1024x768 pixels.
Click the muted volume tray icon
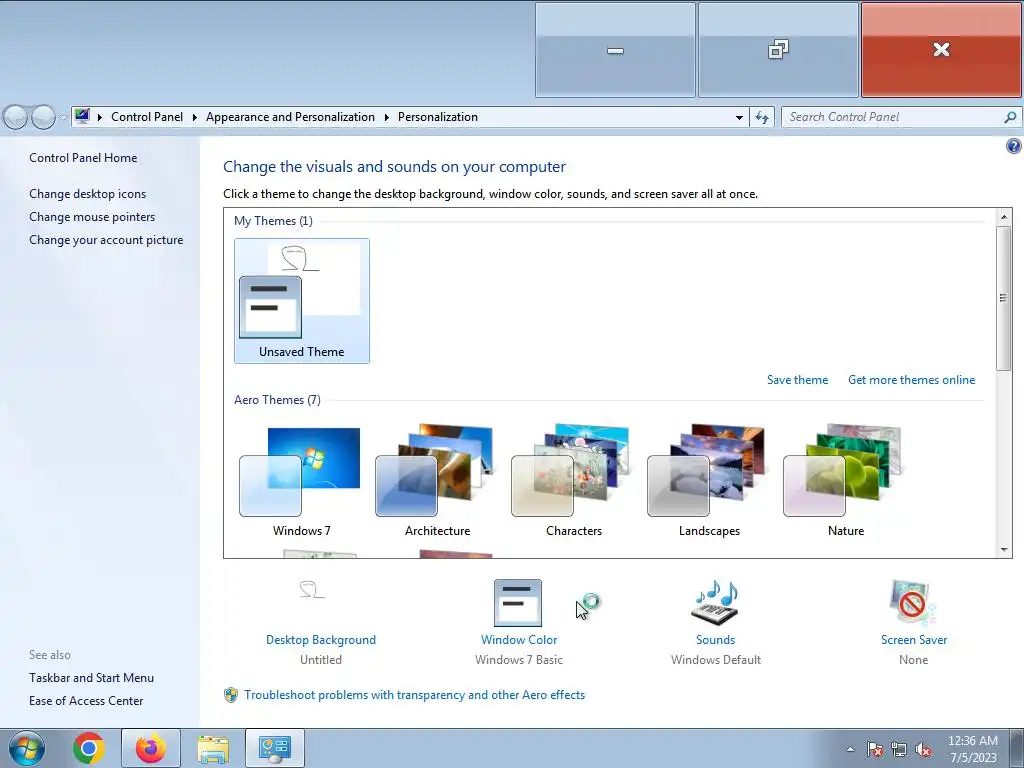[923, 749]
